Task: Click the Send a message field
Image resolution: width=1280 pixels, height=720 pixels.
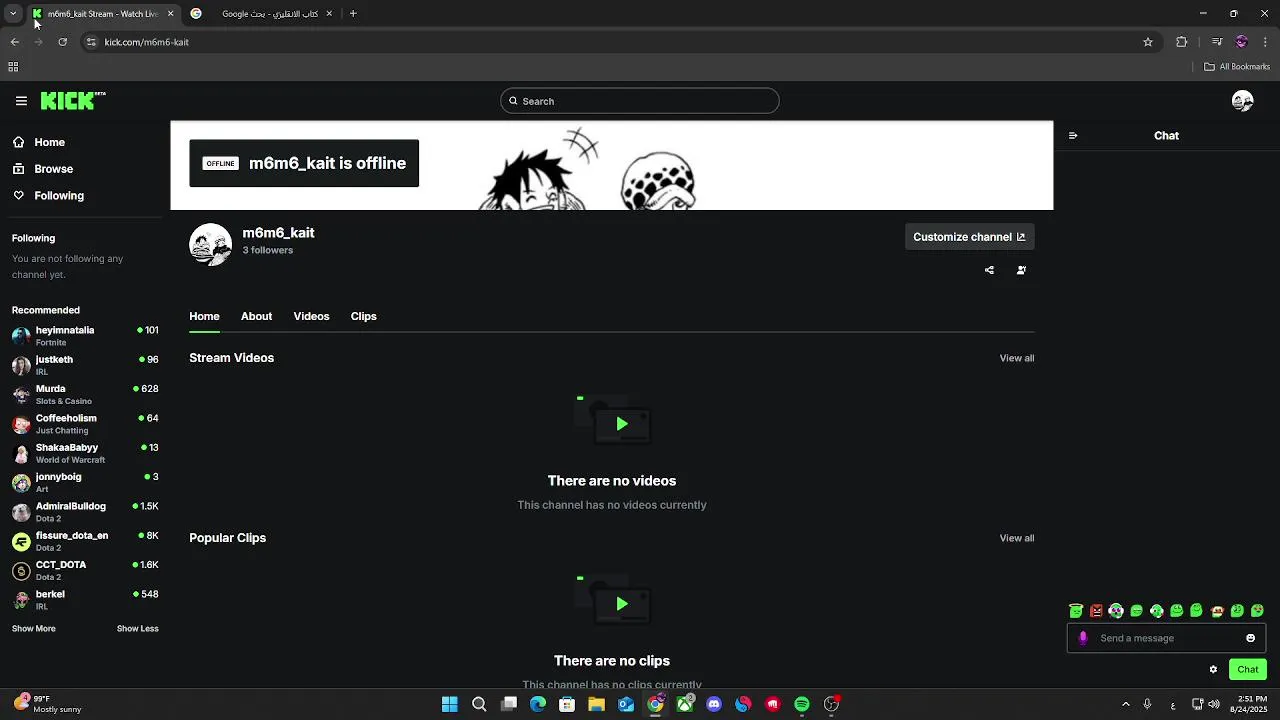Action: (1165, 638)
